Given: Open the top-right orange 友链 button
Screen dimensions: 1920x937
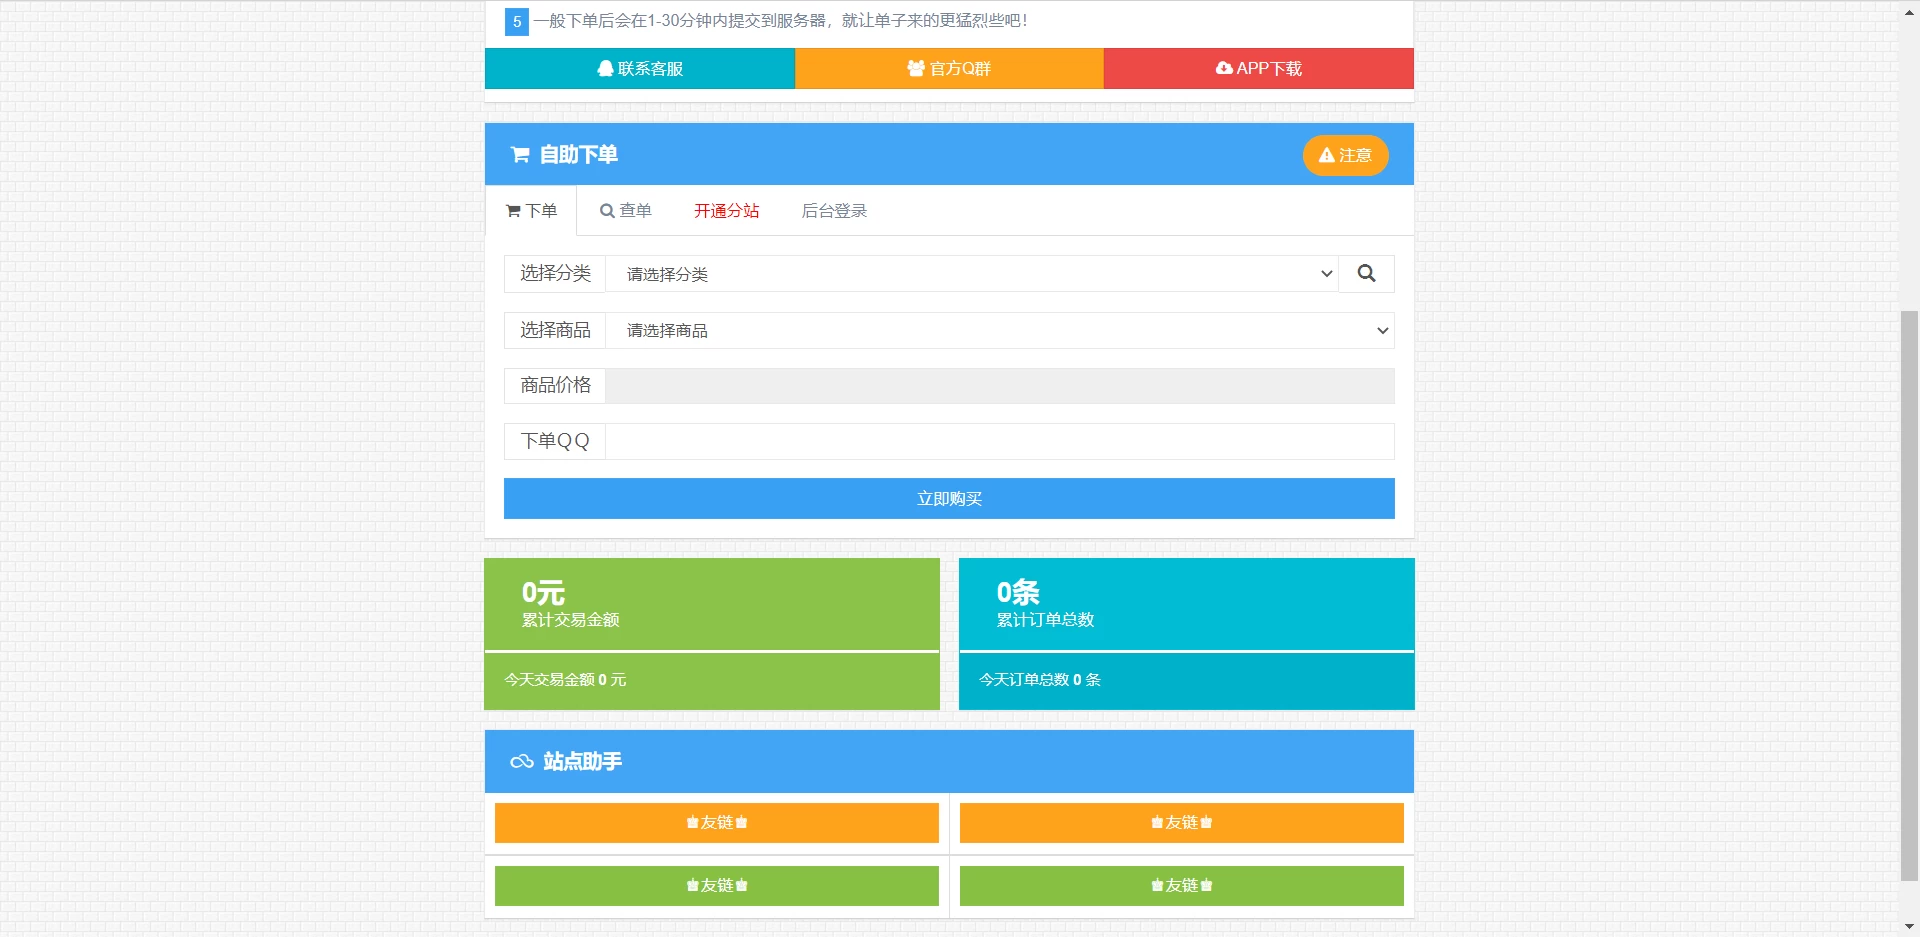Looking at the screenshot, I should (1182, 822).
